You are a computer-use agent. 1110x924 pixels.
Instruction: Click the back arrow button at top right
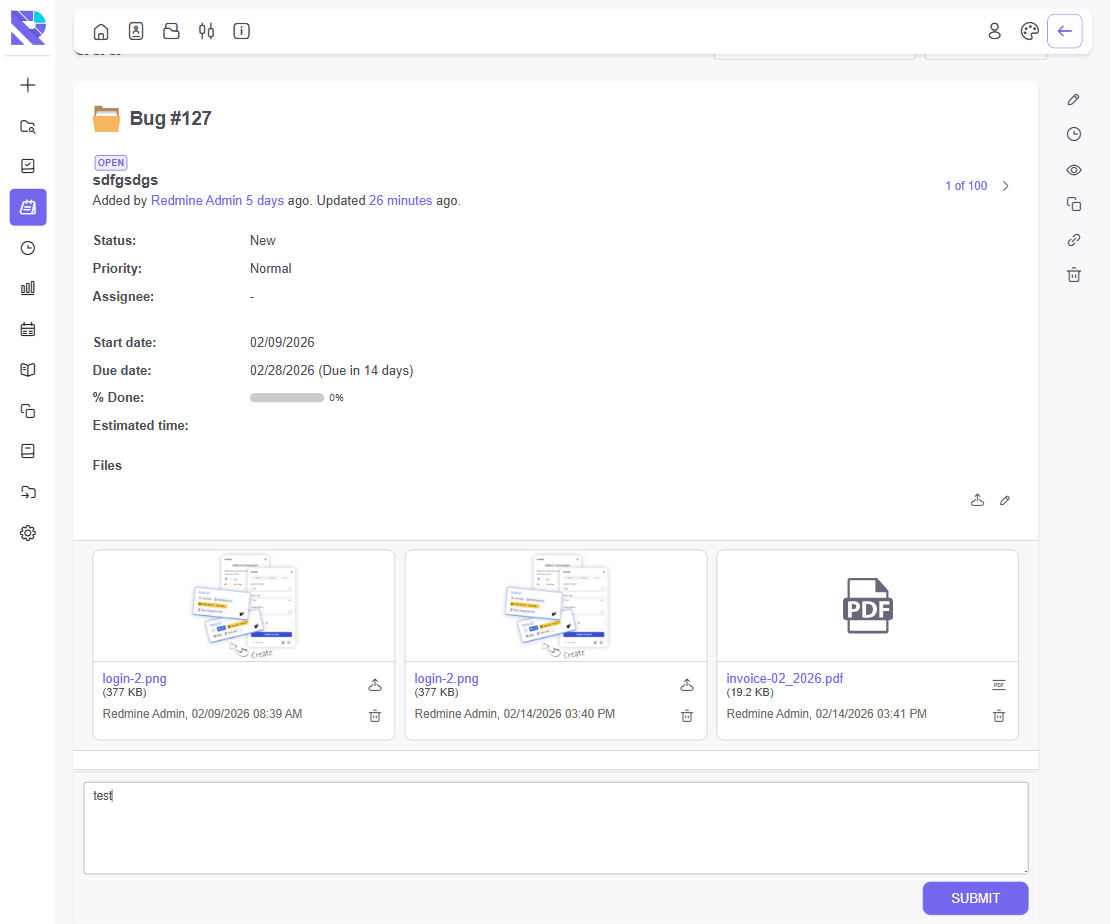1064,31
